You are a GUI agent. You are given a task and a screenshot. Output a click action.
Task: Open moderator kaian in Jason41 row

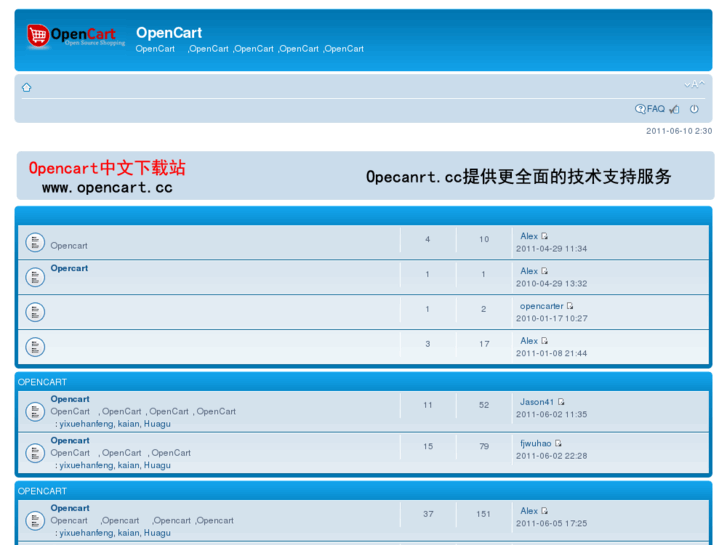click(128, 424)
